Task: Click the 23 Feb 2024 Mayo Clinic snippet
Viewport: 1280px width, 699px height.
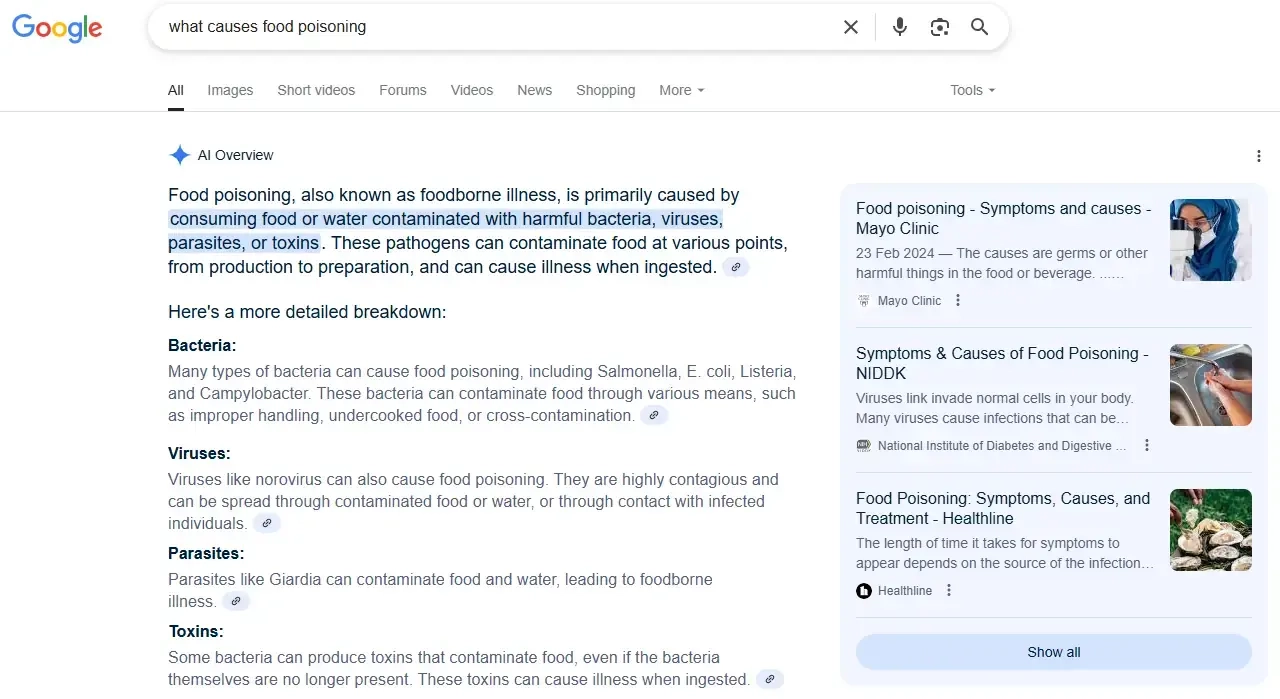Action: point(1003,263)
